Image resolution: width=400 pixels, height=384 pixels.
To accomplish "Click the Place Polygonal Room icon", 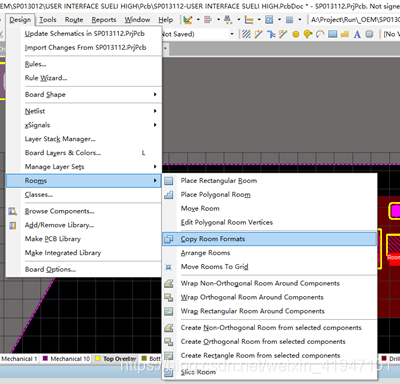I will coord(169,195).
